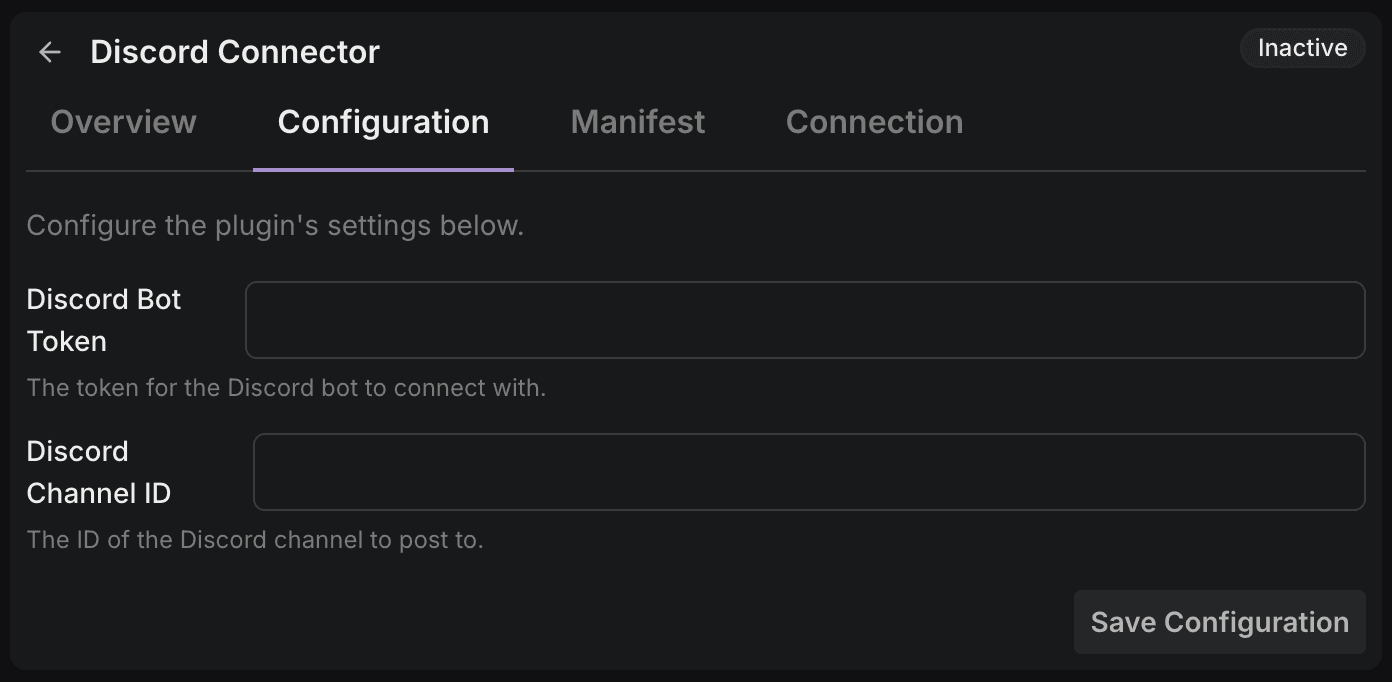Switch to the Manifest tab
Image resolution: width=1392 pixels, height=682 pixels.
[x=637, y=121]
